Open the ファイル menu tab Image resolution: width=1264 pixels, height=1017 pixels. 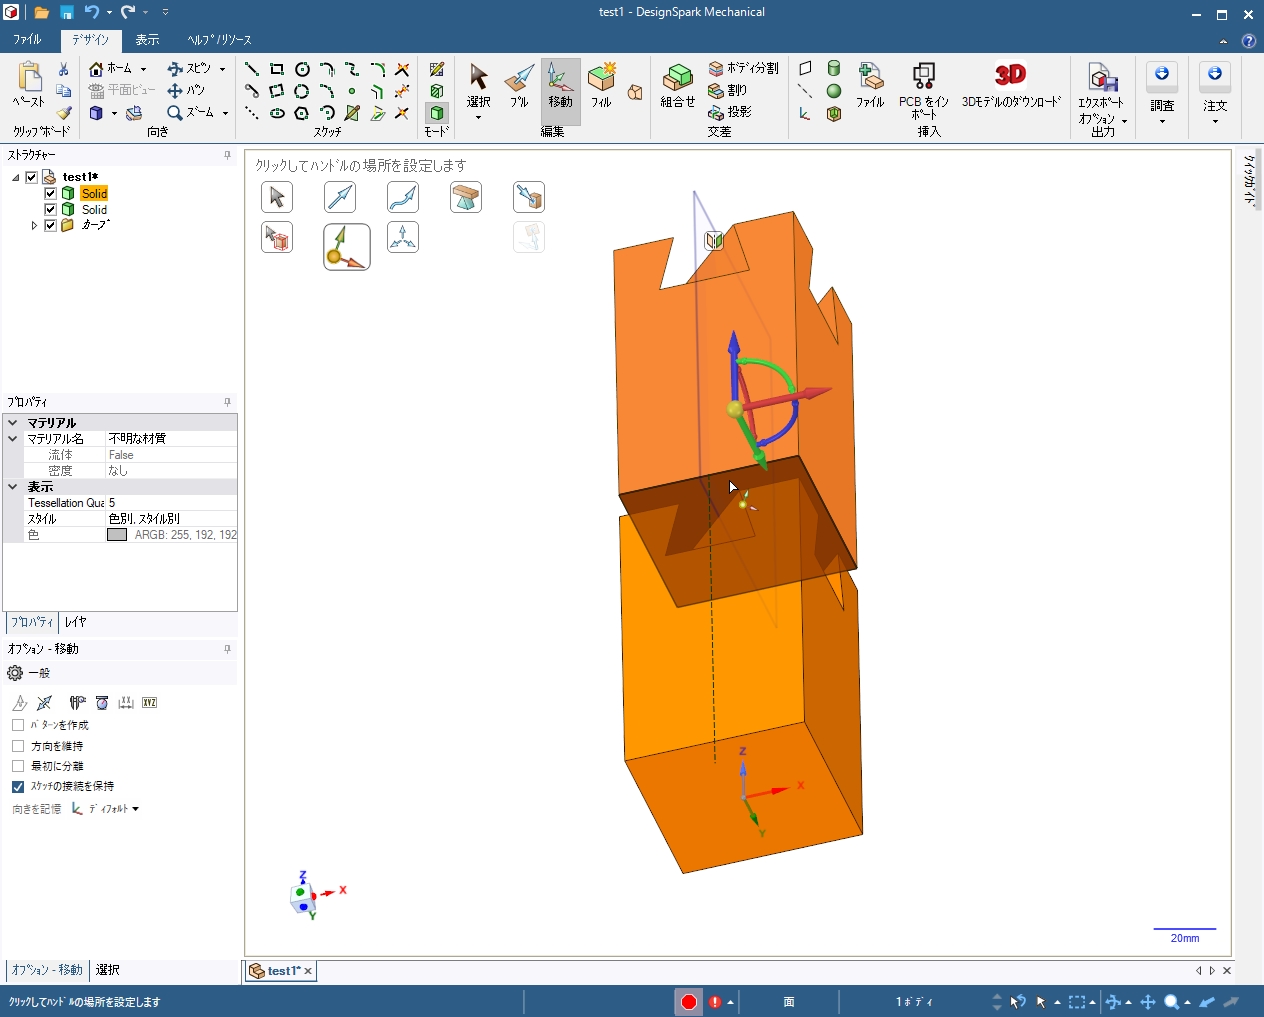pyautogui.click(x=27, y=40)
